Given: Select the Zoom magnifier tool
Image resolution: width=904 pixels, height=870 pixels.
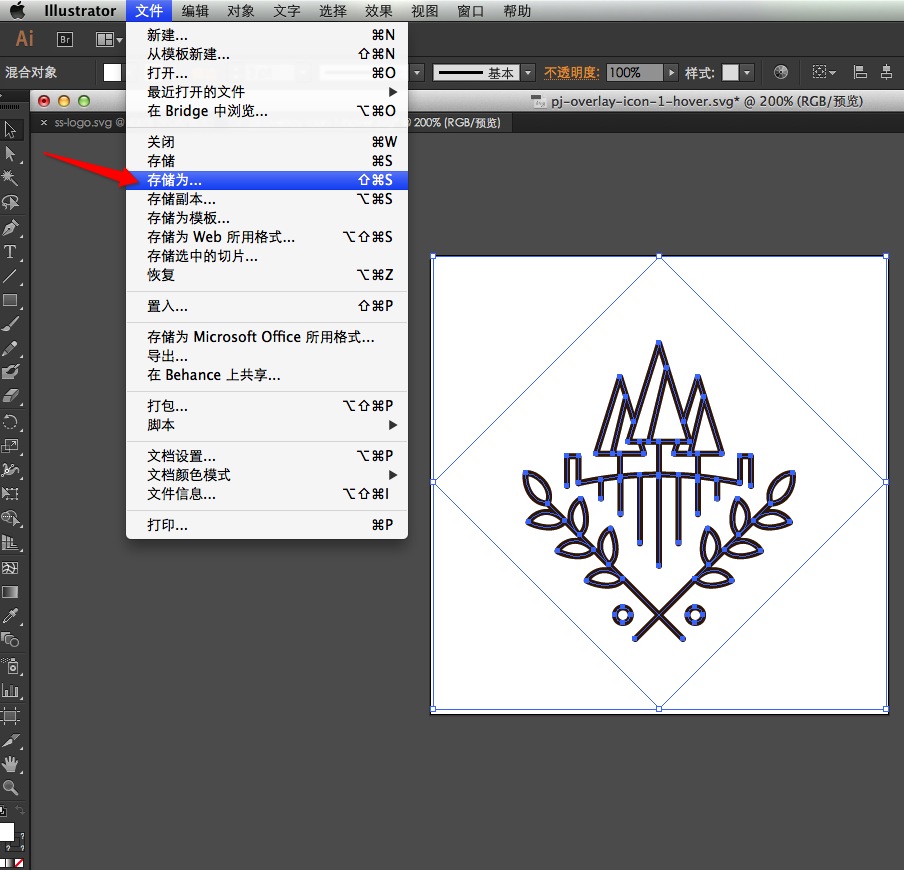Looking at the screenshot, I should pos(11,788).
